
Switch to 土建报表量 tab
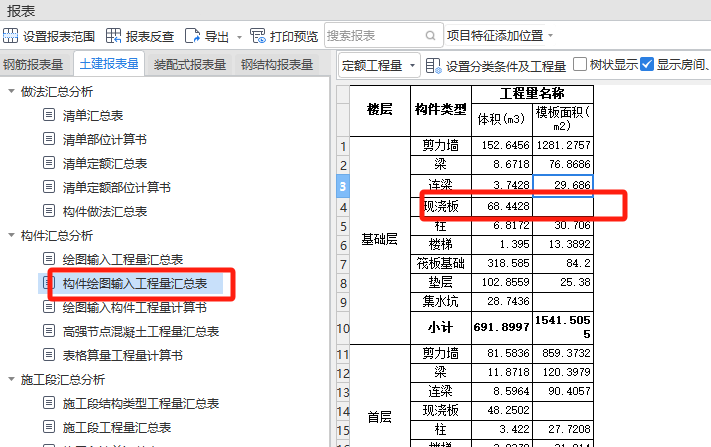[x=109, y=64]
